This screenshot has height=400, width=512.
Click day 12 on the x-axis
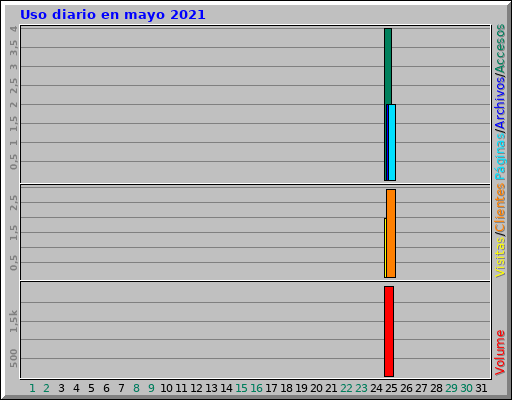(196, 388)
